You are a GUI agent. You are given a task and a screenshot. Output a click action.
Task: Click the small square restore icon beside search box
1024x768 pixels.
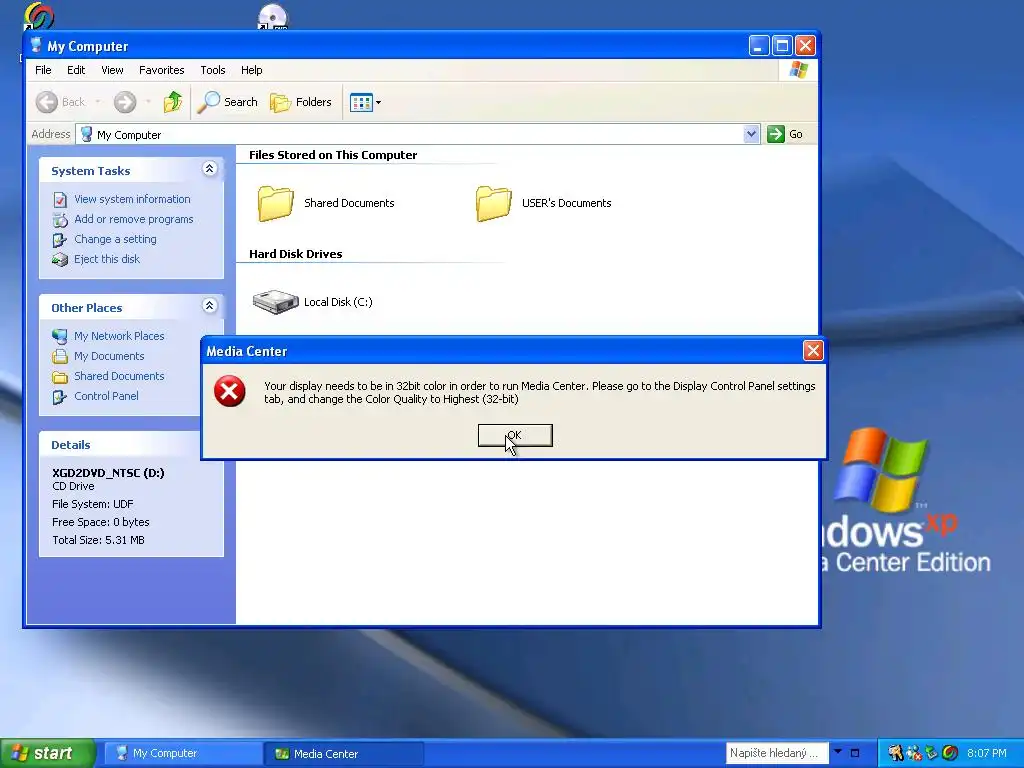(855, 753)
